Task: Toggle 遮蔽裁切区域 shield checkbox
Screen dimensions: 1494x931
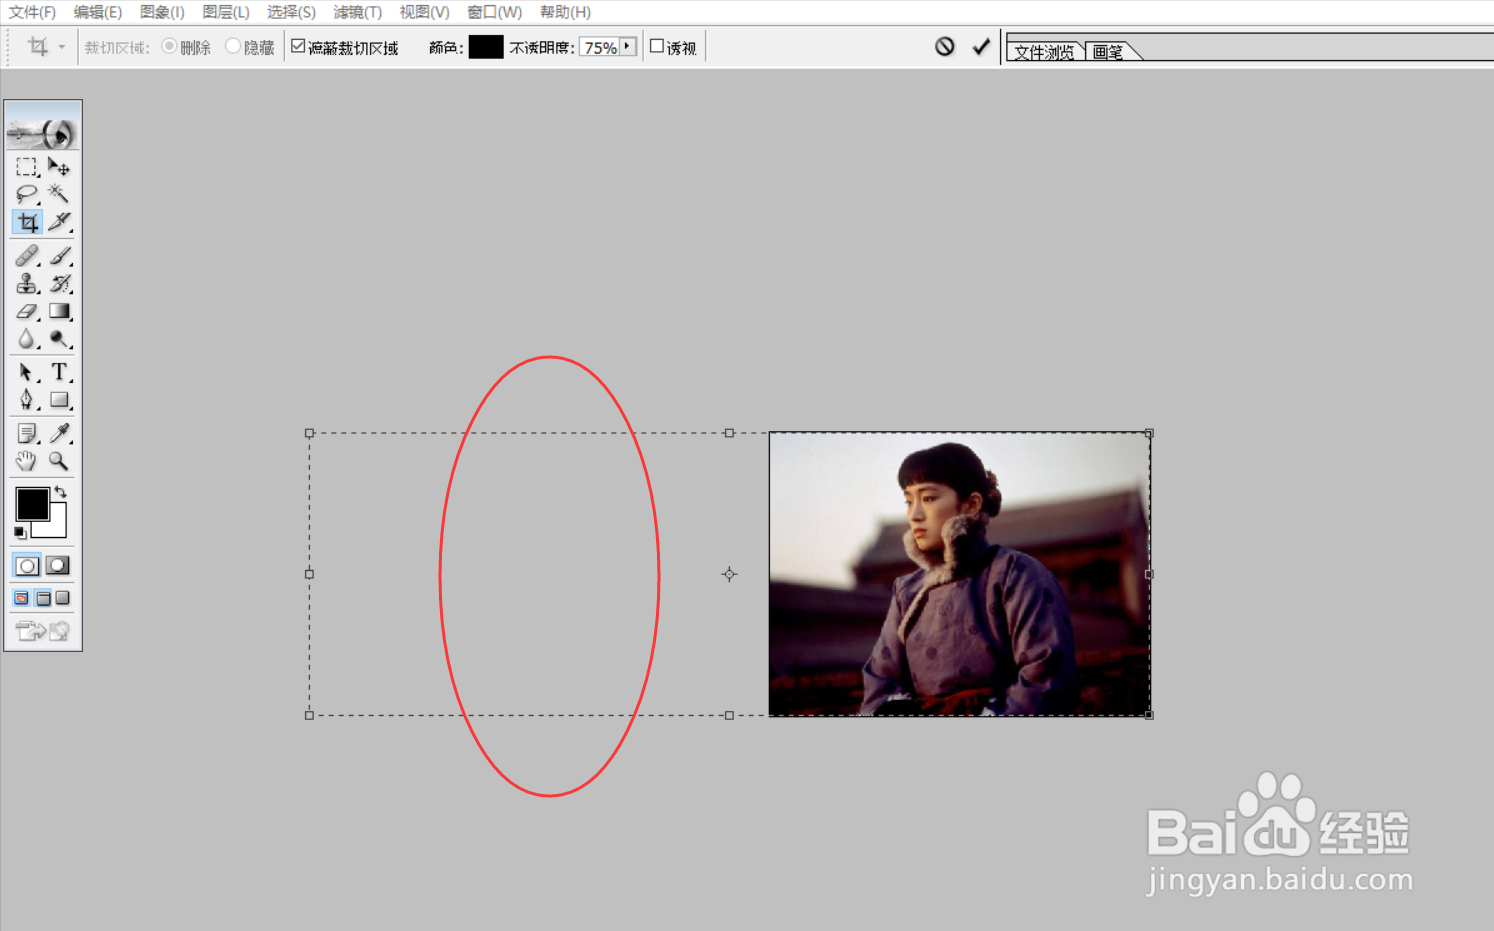Action: 298,46
